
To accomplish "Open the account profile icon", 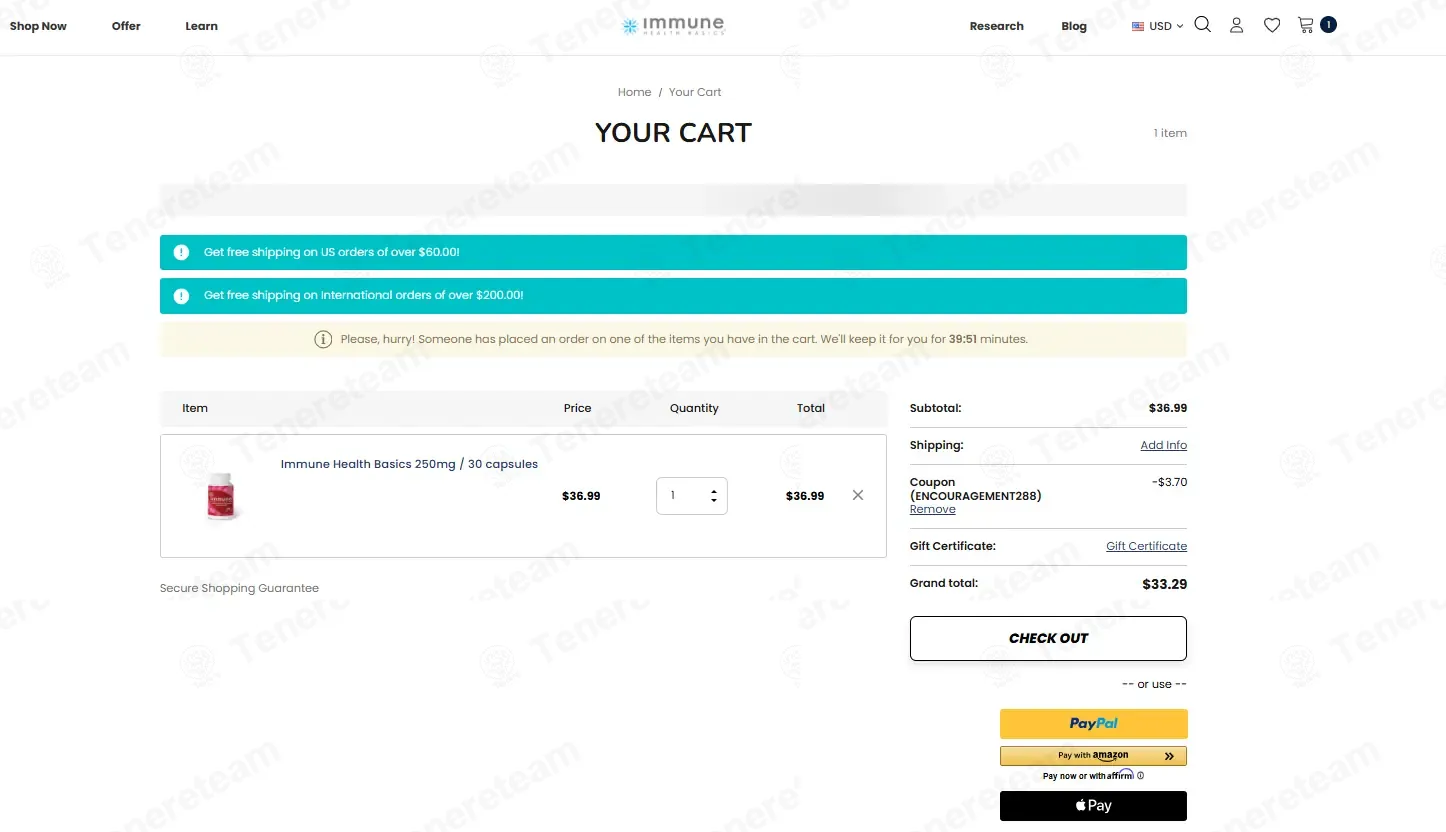I will (1237, 25).
